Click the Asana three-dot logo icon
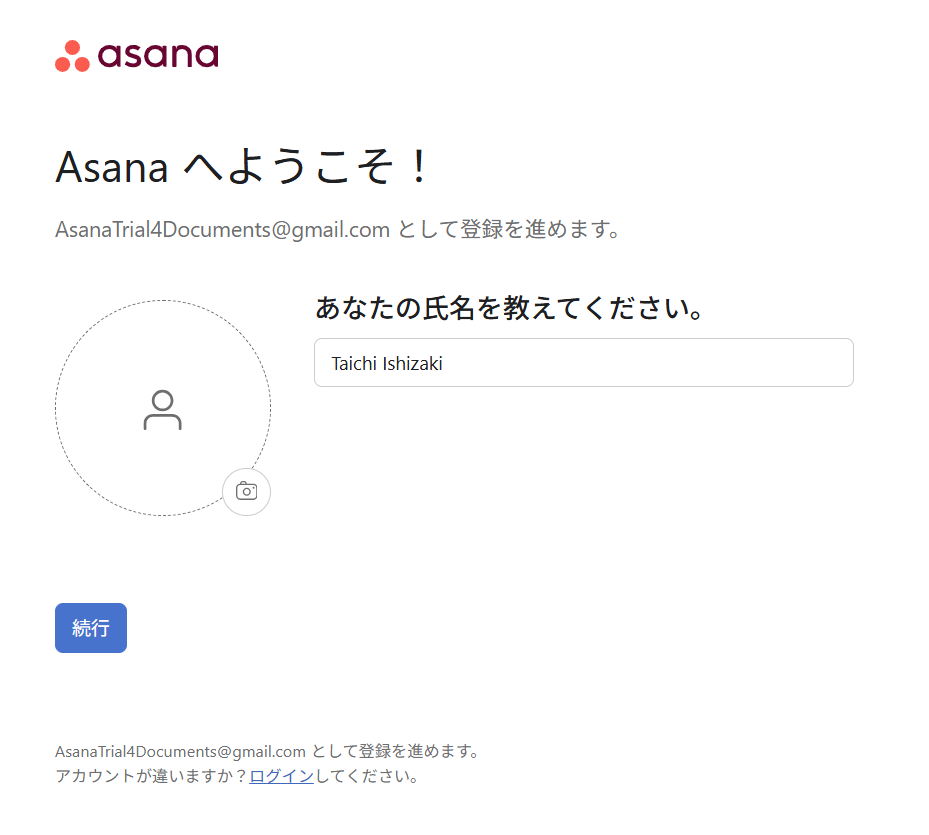 coord(72,56)
